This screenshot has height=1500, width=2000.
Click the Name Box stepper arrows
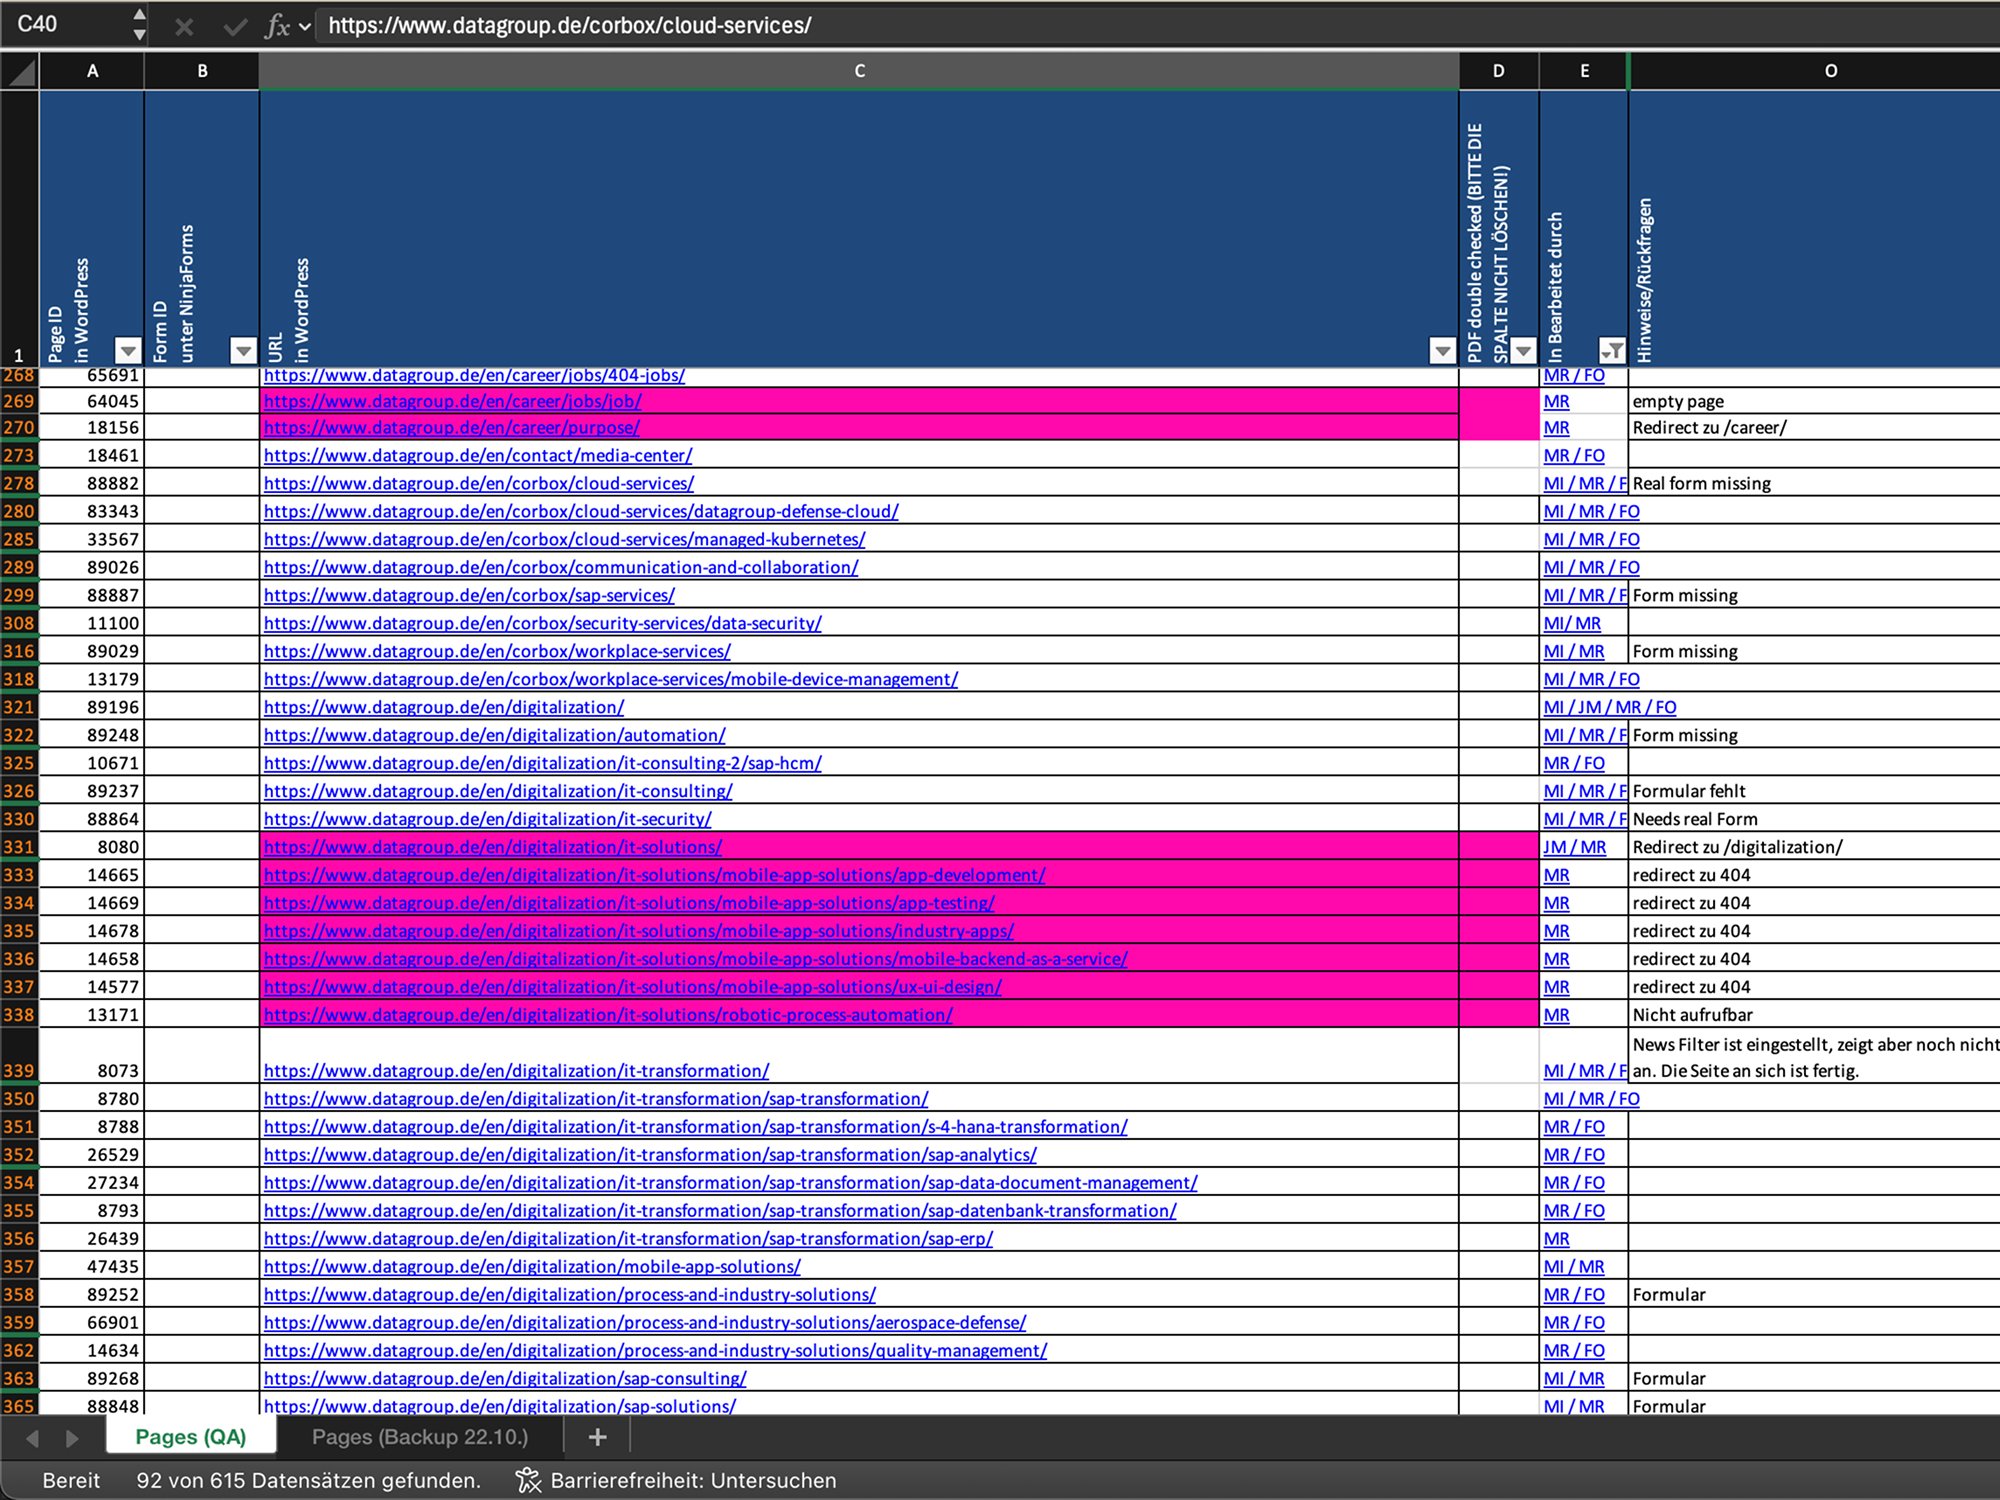(139, 24)
